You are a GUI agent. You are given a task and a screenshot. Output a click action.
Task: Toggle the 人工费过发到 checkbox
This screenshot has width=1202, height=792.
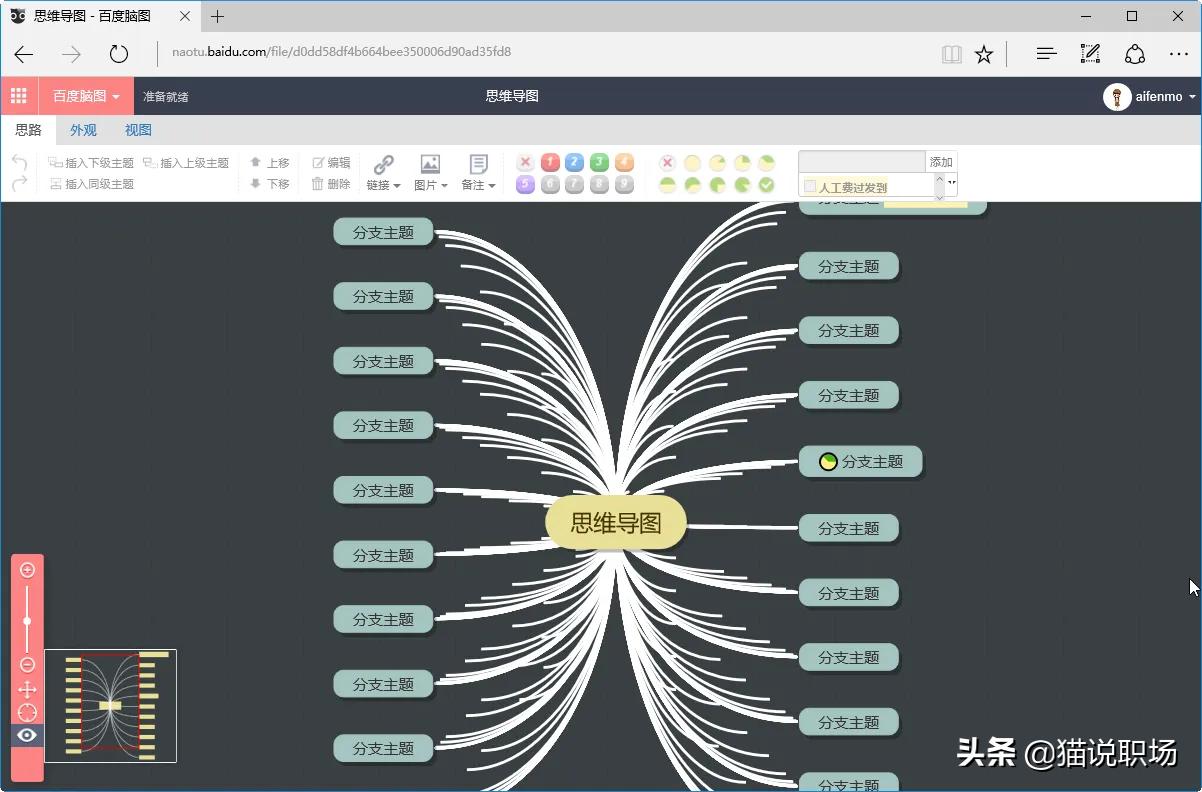click(x=810, y=185)
